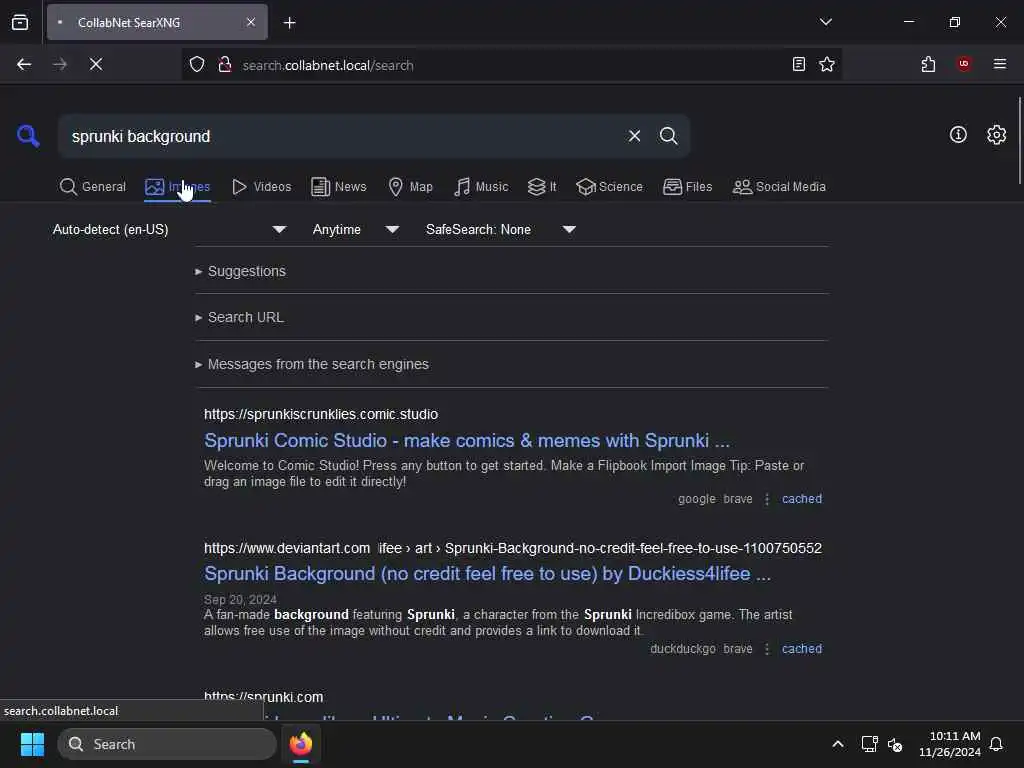Open SafeSearch None dropdown
The width and height of the screenshot is (1024, 768).
(500, 229)
